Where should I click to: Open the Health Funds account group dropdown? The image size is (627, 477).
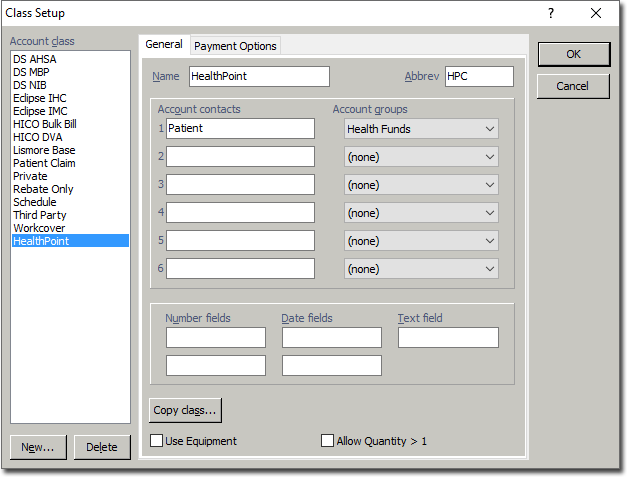(x=421, y=129)
